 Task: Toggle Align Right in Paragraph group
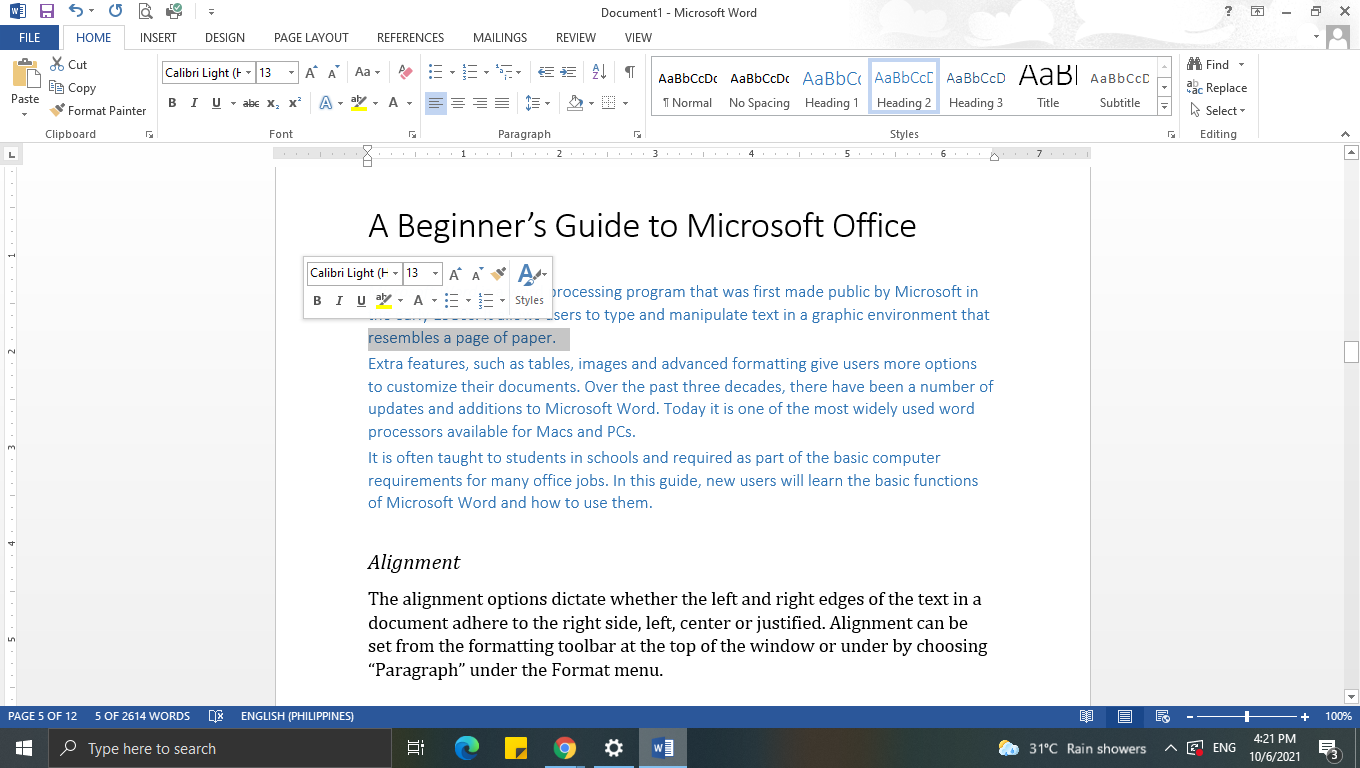click(x=480, y=103)
